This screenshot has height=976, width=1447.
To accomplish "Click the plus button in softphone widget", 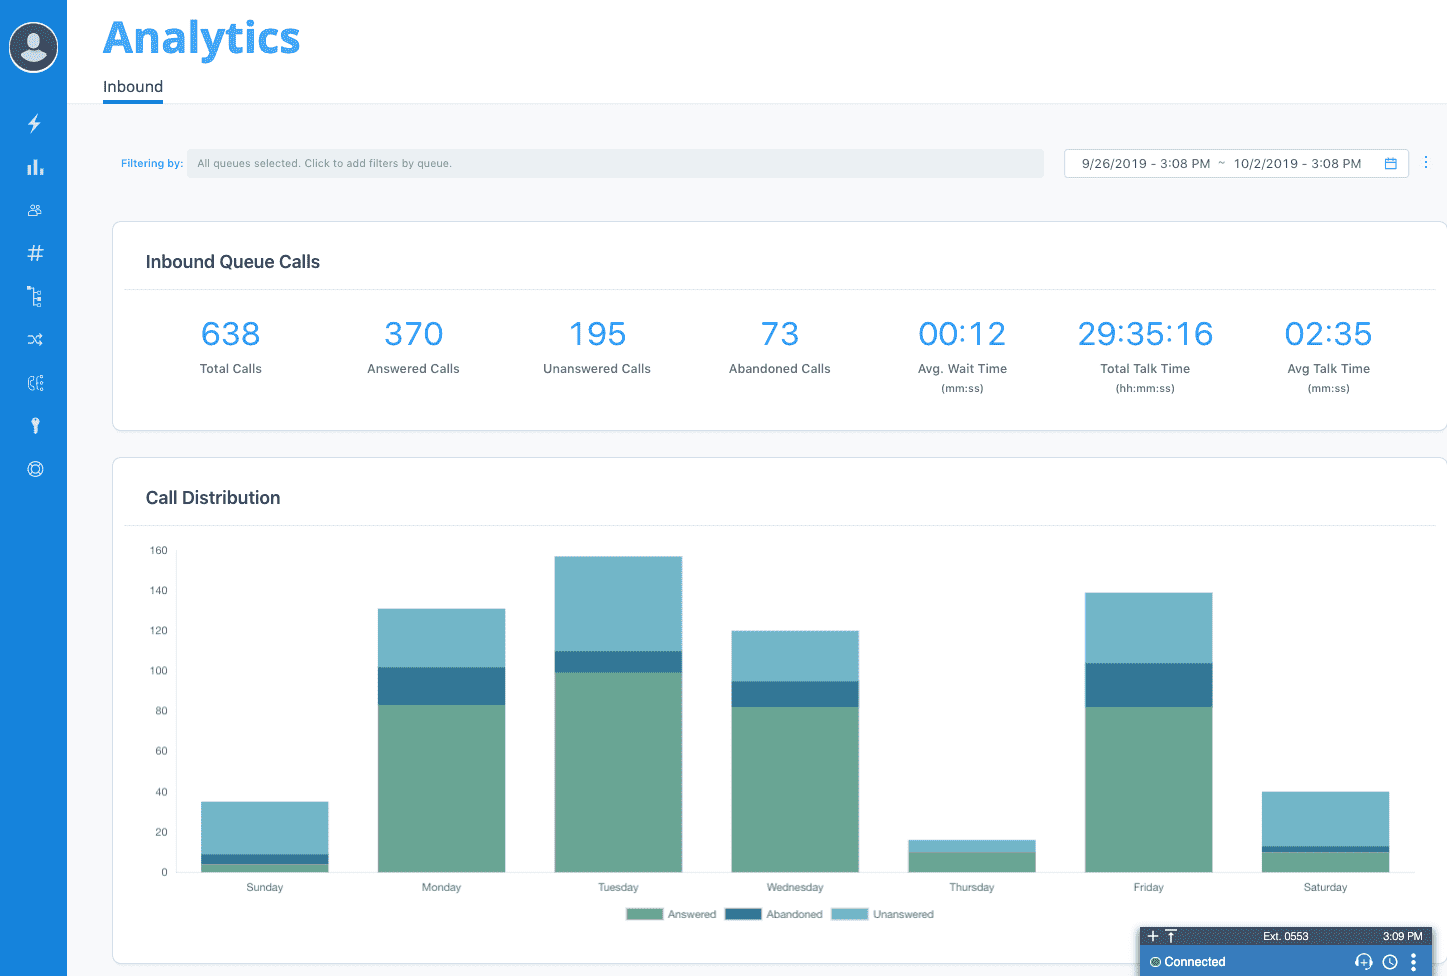I will click(1153, 936).
